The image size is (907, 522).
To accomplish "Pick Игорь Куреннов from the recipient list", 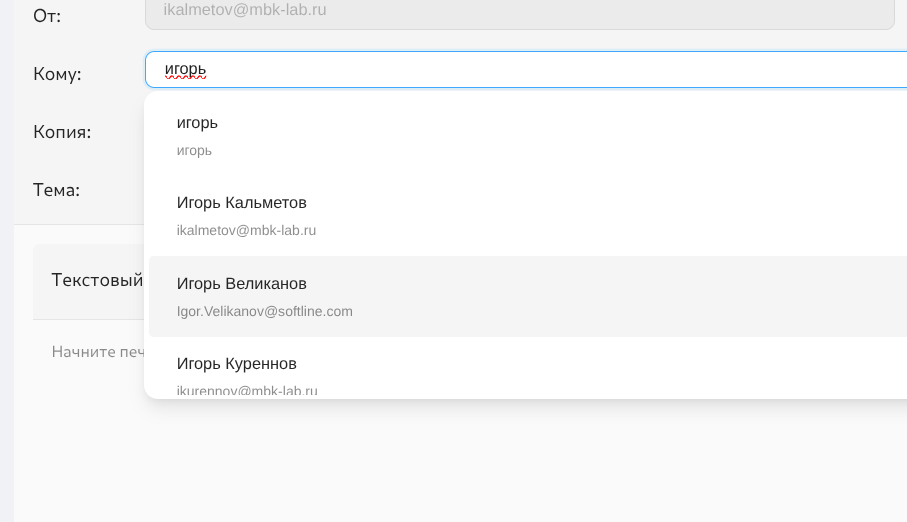I will [236, 364].
